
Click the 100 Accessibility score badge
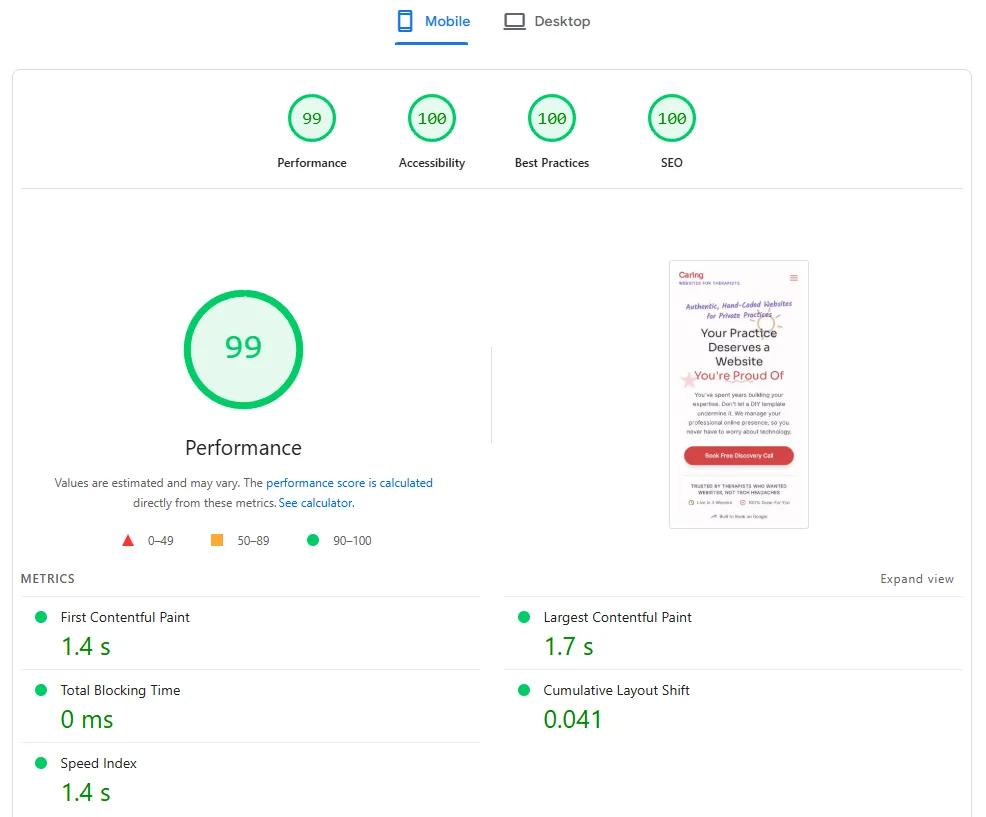click(x=431, y=117)
